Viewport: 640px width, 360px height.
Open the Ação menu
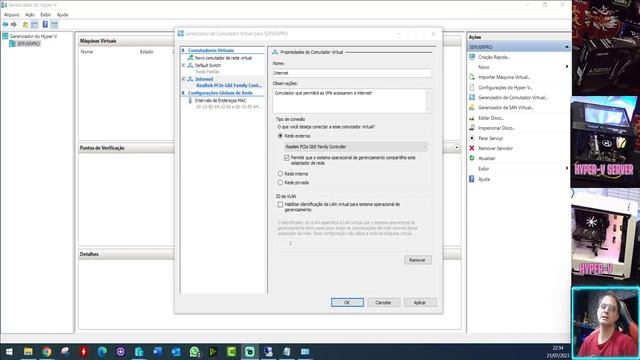tap(30, 15)
